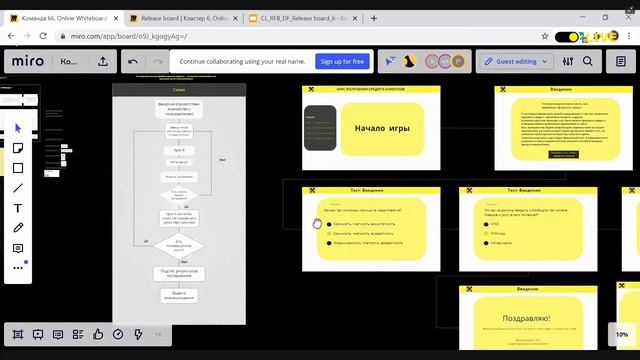The width and height of the screenshot is (640, 360).
Task: Bookmark this page with star icon
Action: point(545,36)
